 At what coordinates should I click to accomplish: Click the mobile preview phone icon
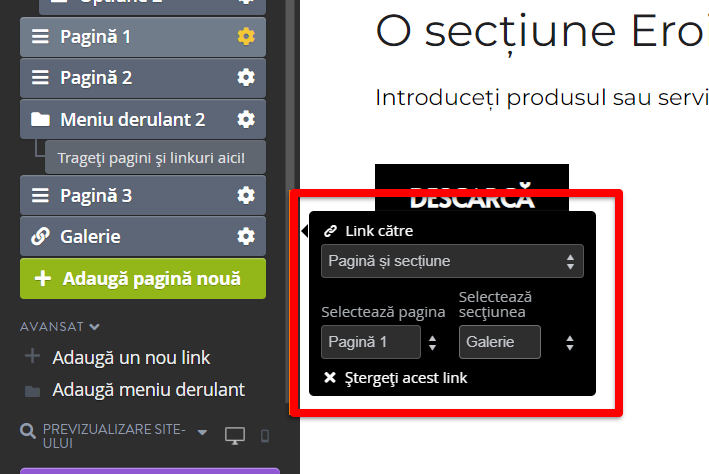(x=265, y=436)
